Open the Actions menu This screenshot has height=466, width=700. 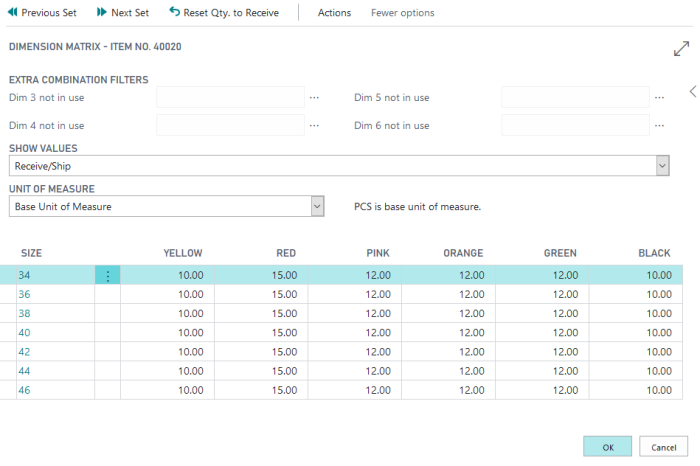click(334, 13)
